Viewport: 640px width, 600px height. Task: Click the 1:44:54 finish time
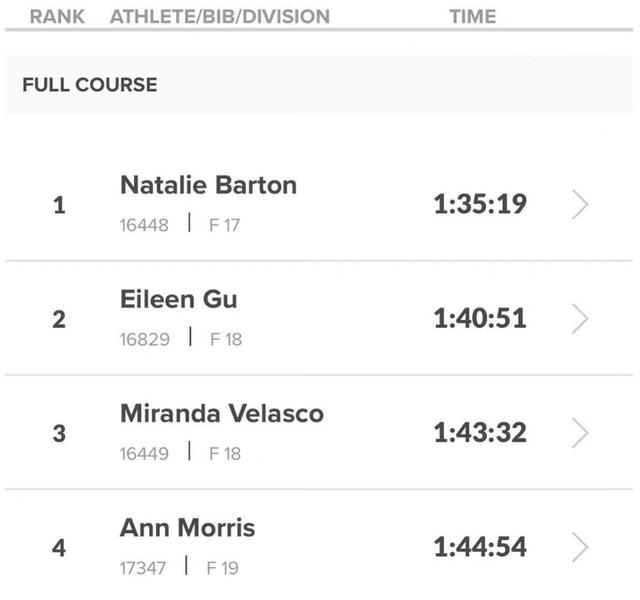[480, 547]
